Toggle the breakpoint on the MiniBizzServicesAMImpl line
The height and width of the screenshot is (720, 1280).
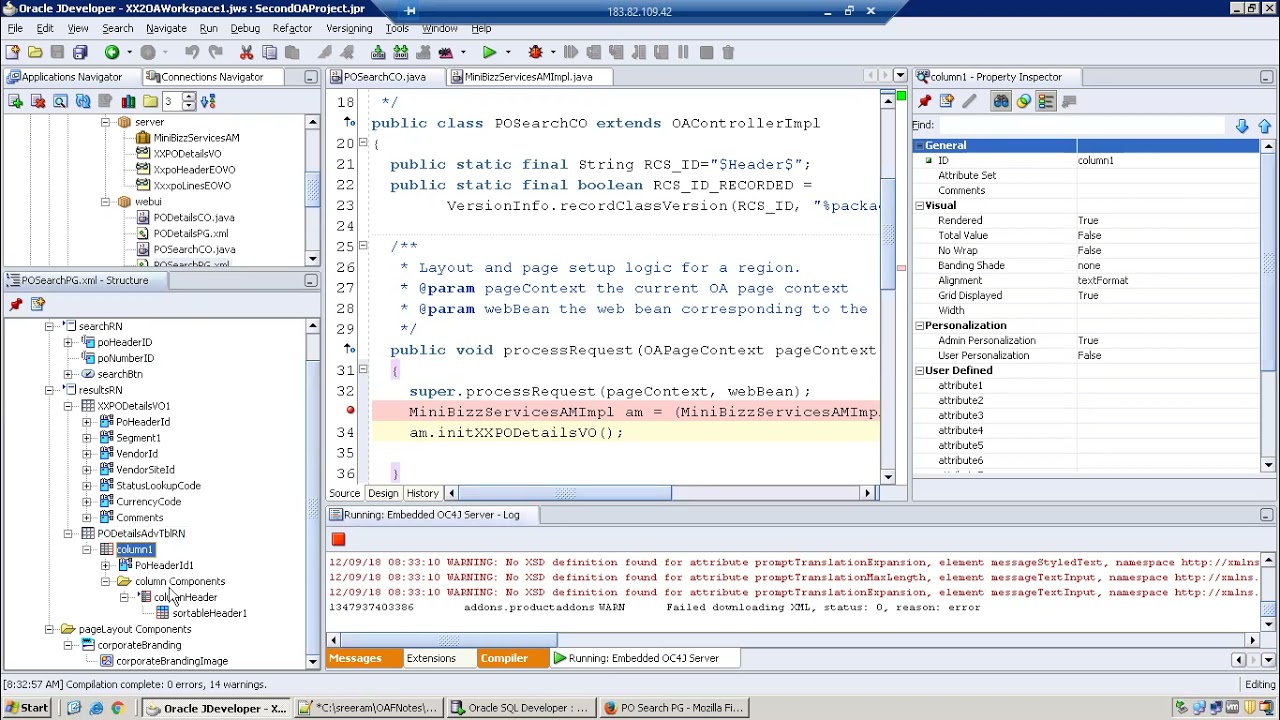click(x=350, y=411)
